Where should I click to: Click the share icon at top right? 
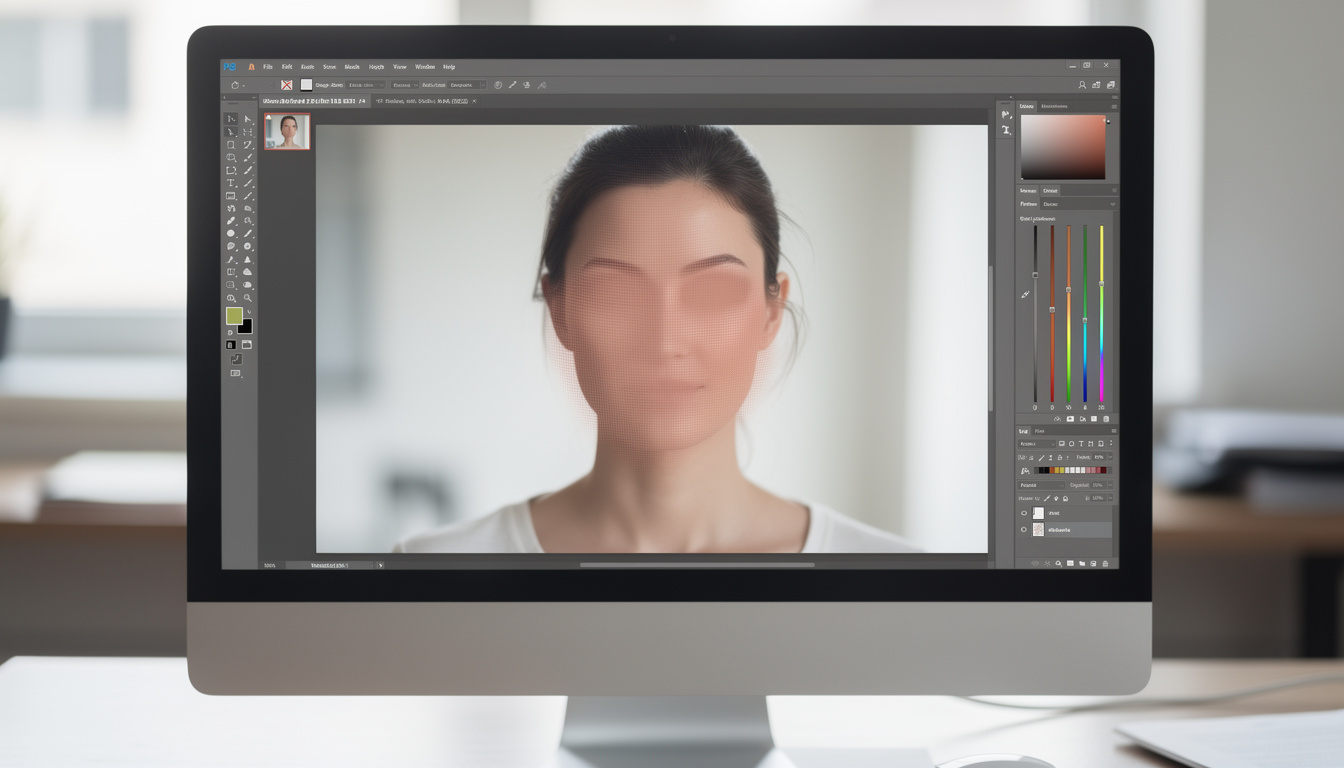click(1096, 85)
